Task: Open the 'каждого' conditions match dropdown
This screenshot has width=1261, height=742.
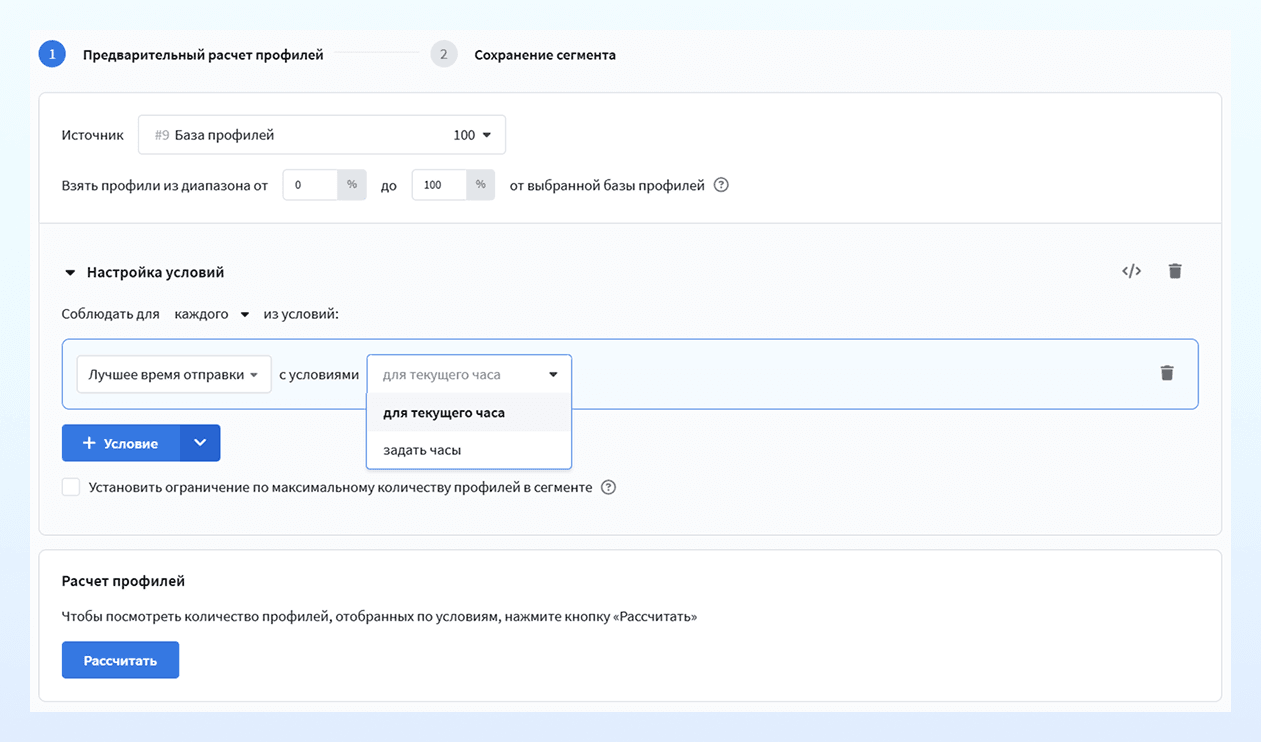Action: coord(211,314)
